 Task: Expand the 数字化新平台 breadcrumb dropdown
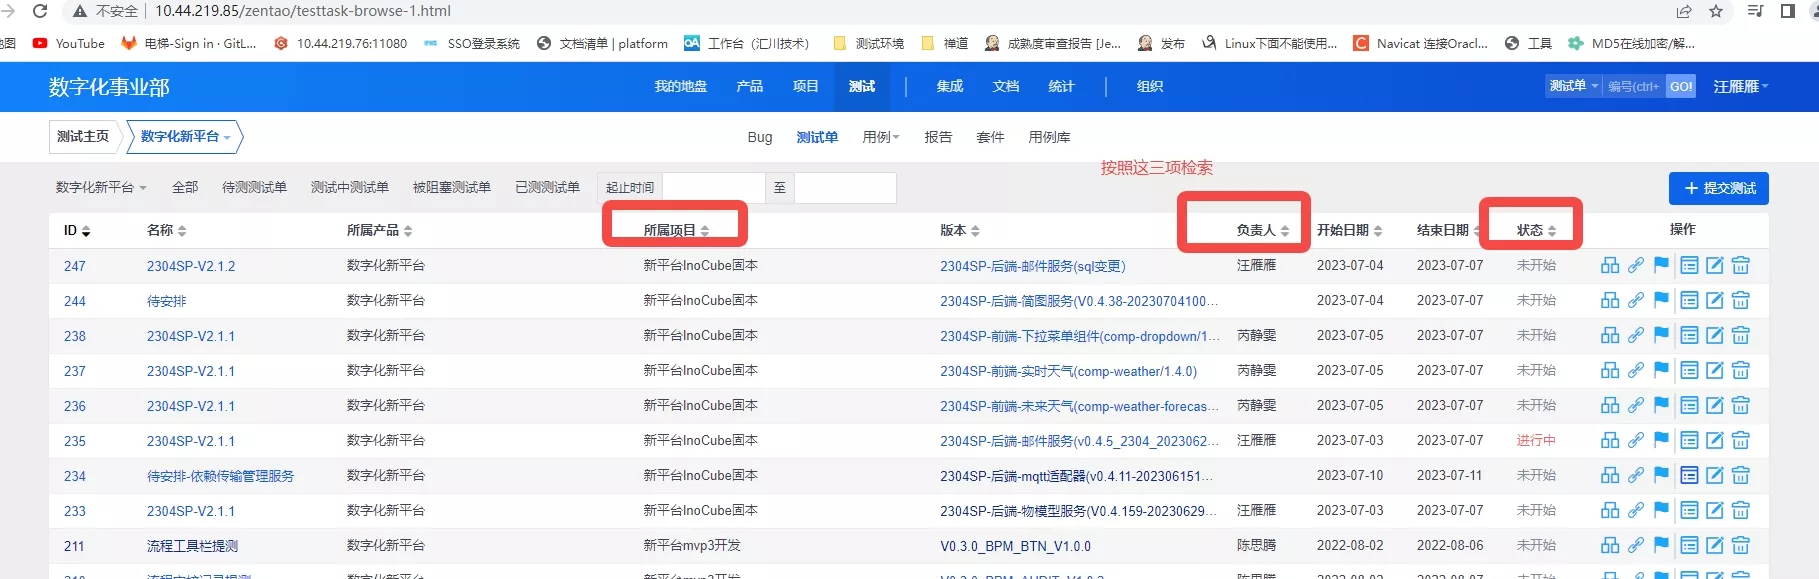point(185,137)
